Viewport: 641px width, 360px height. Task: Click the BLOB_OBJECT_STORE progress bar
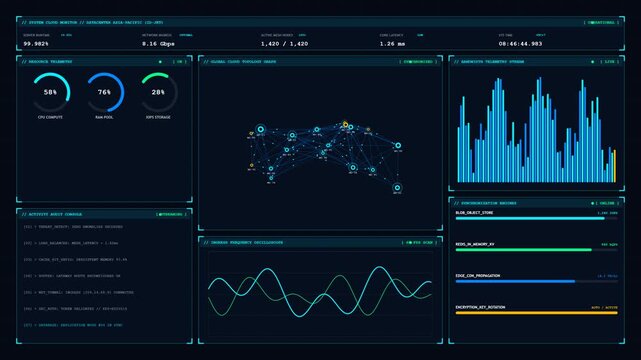(536, 219)
